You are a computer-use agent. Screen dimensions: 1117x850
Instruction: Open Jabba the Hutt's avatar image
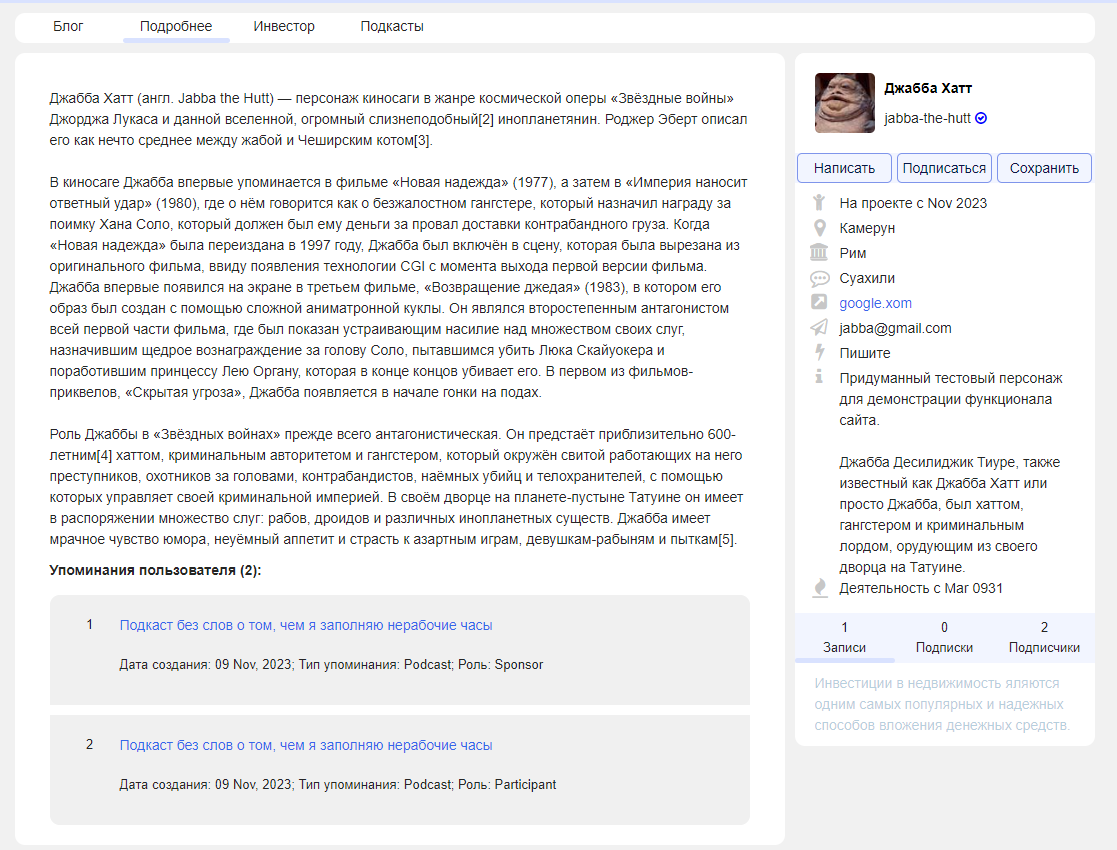[845, 103]
